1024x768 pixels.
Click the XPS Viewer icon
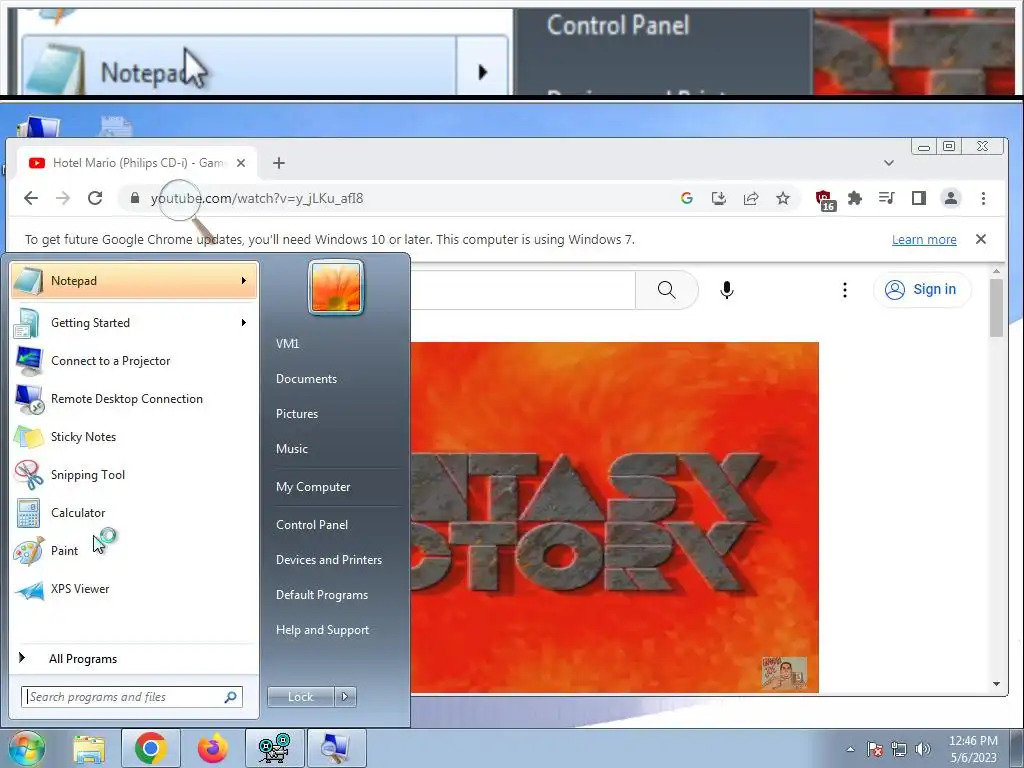pyautogui.click(x=28, y=589)
